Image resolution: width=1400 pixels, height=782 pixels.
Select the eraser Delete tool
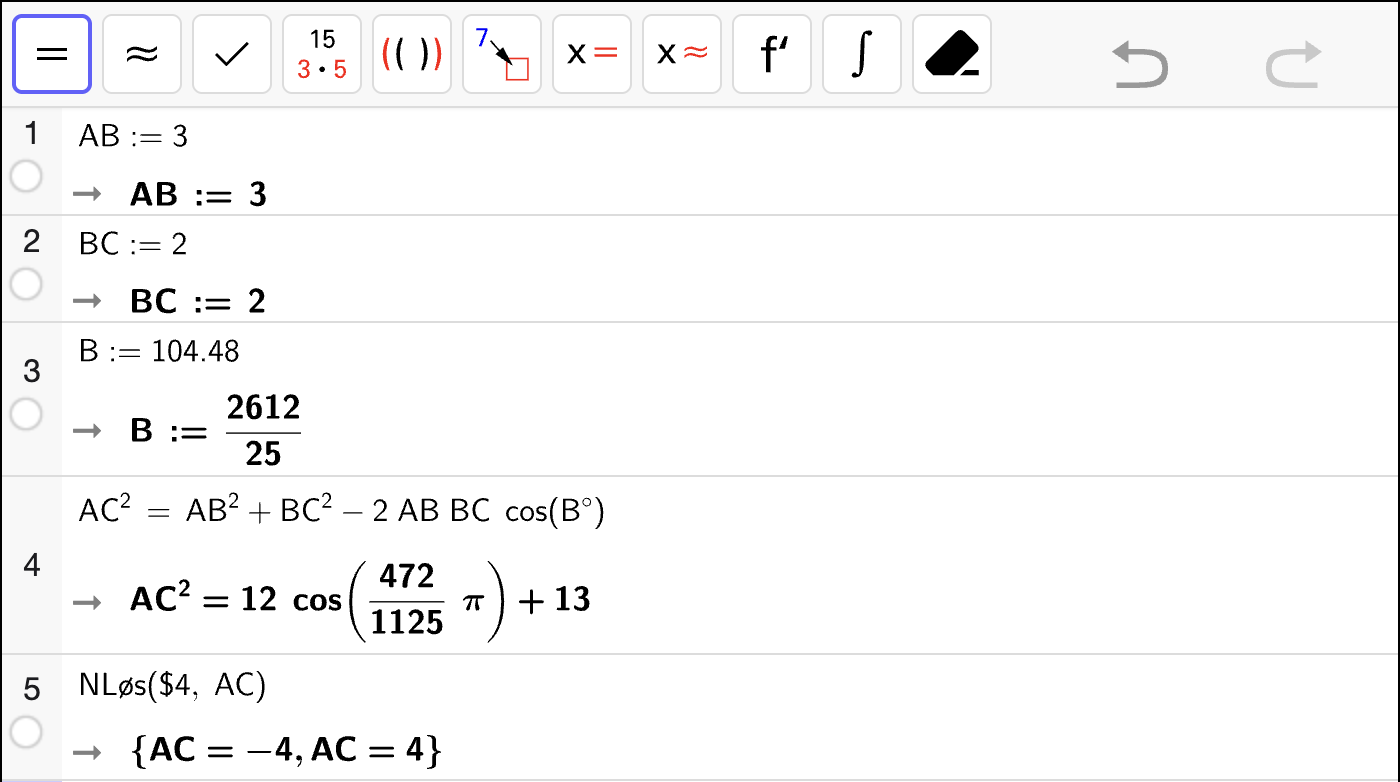[x=952, y=54]
